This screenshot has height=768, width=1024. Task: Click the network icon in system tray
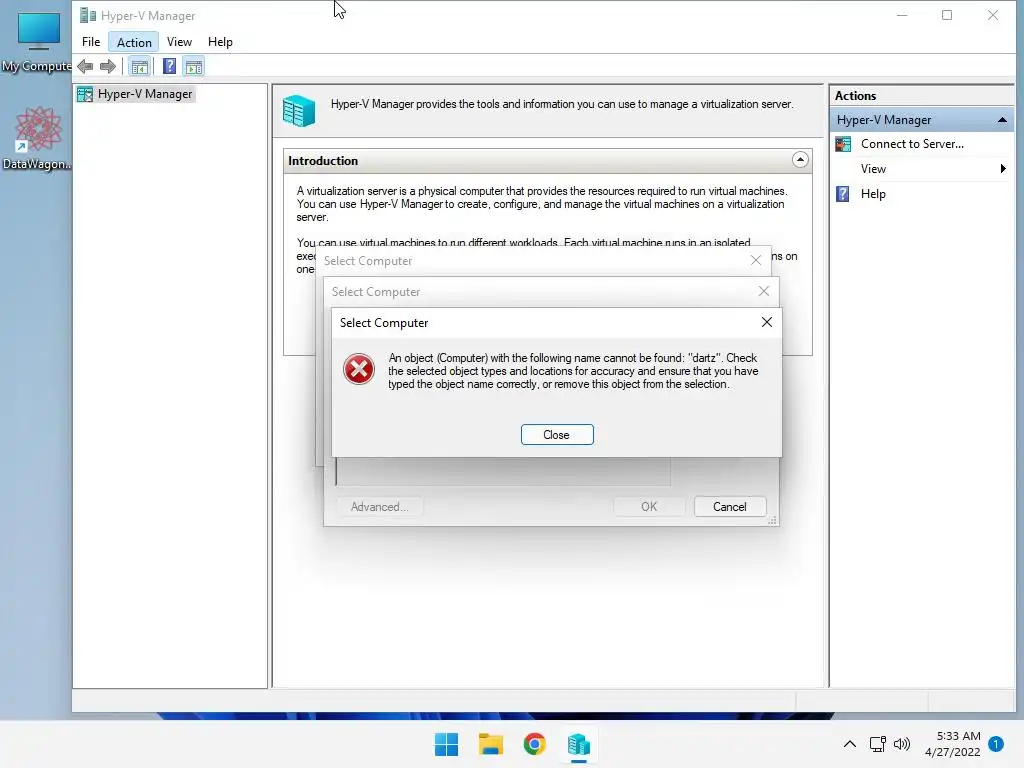point(878,744)
